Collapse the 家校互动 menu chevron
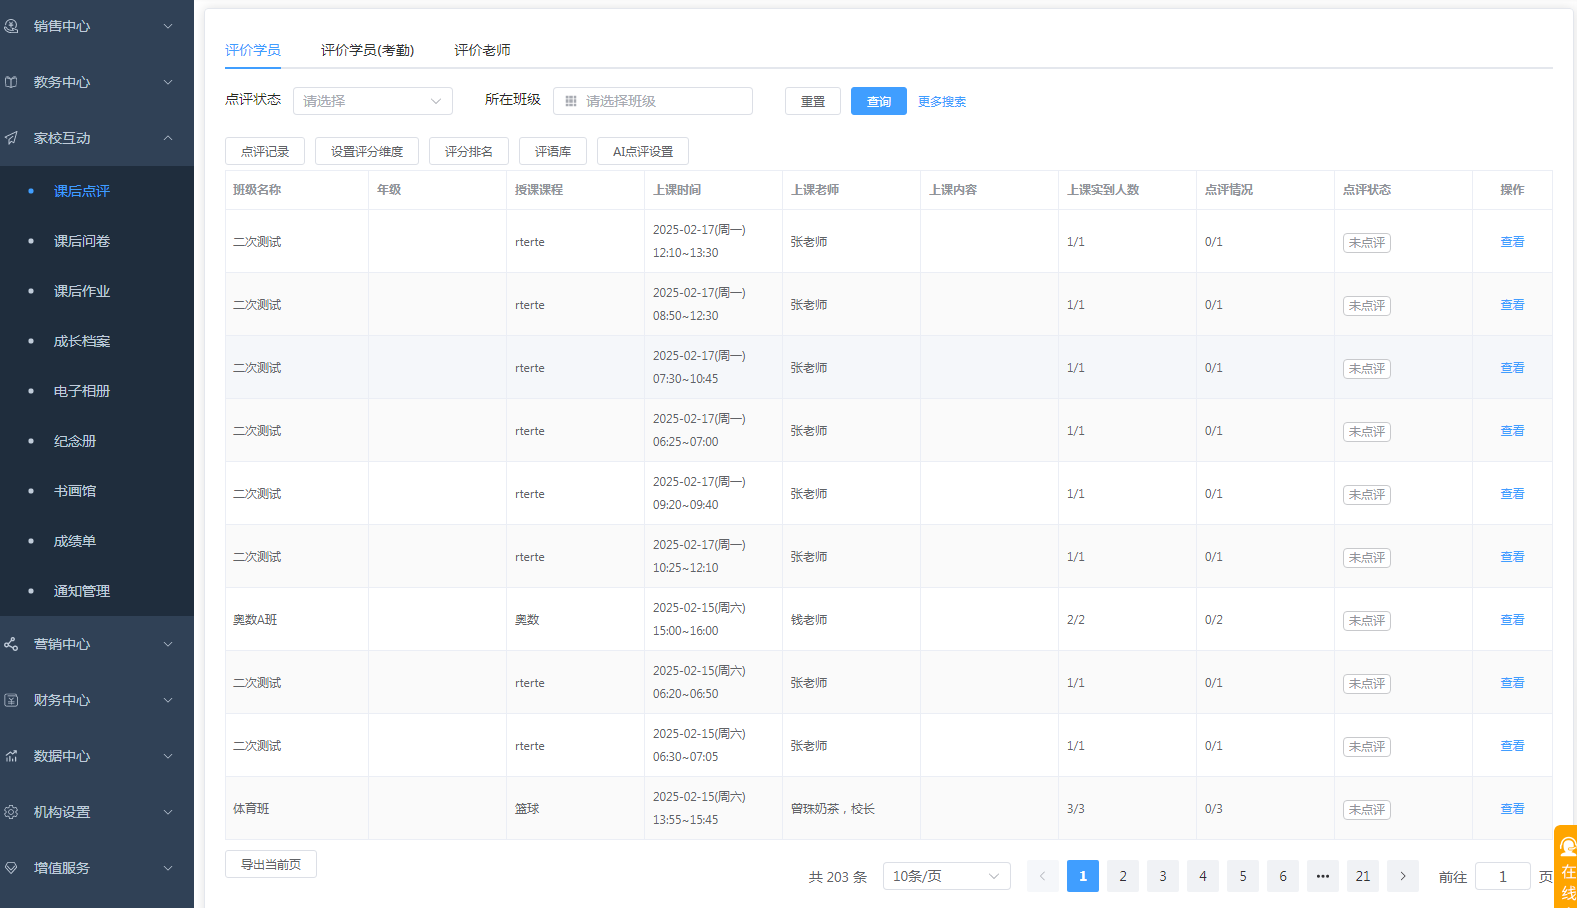The height and width of the screenshot is (908, 1577). click(168, 138)
